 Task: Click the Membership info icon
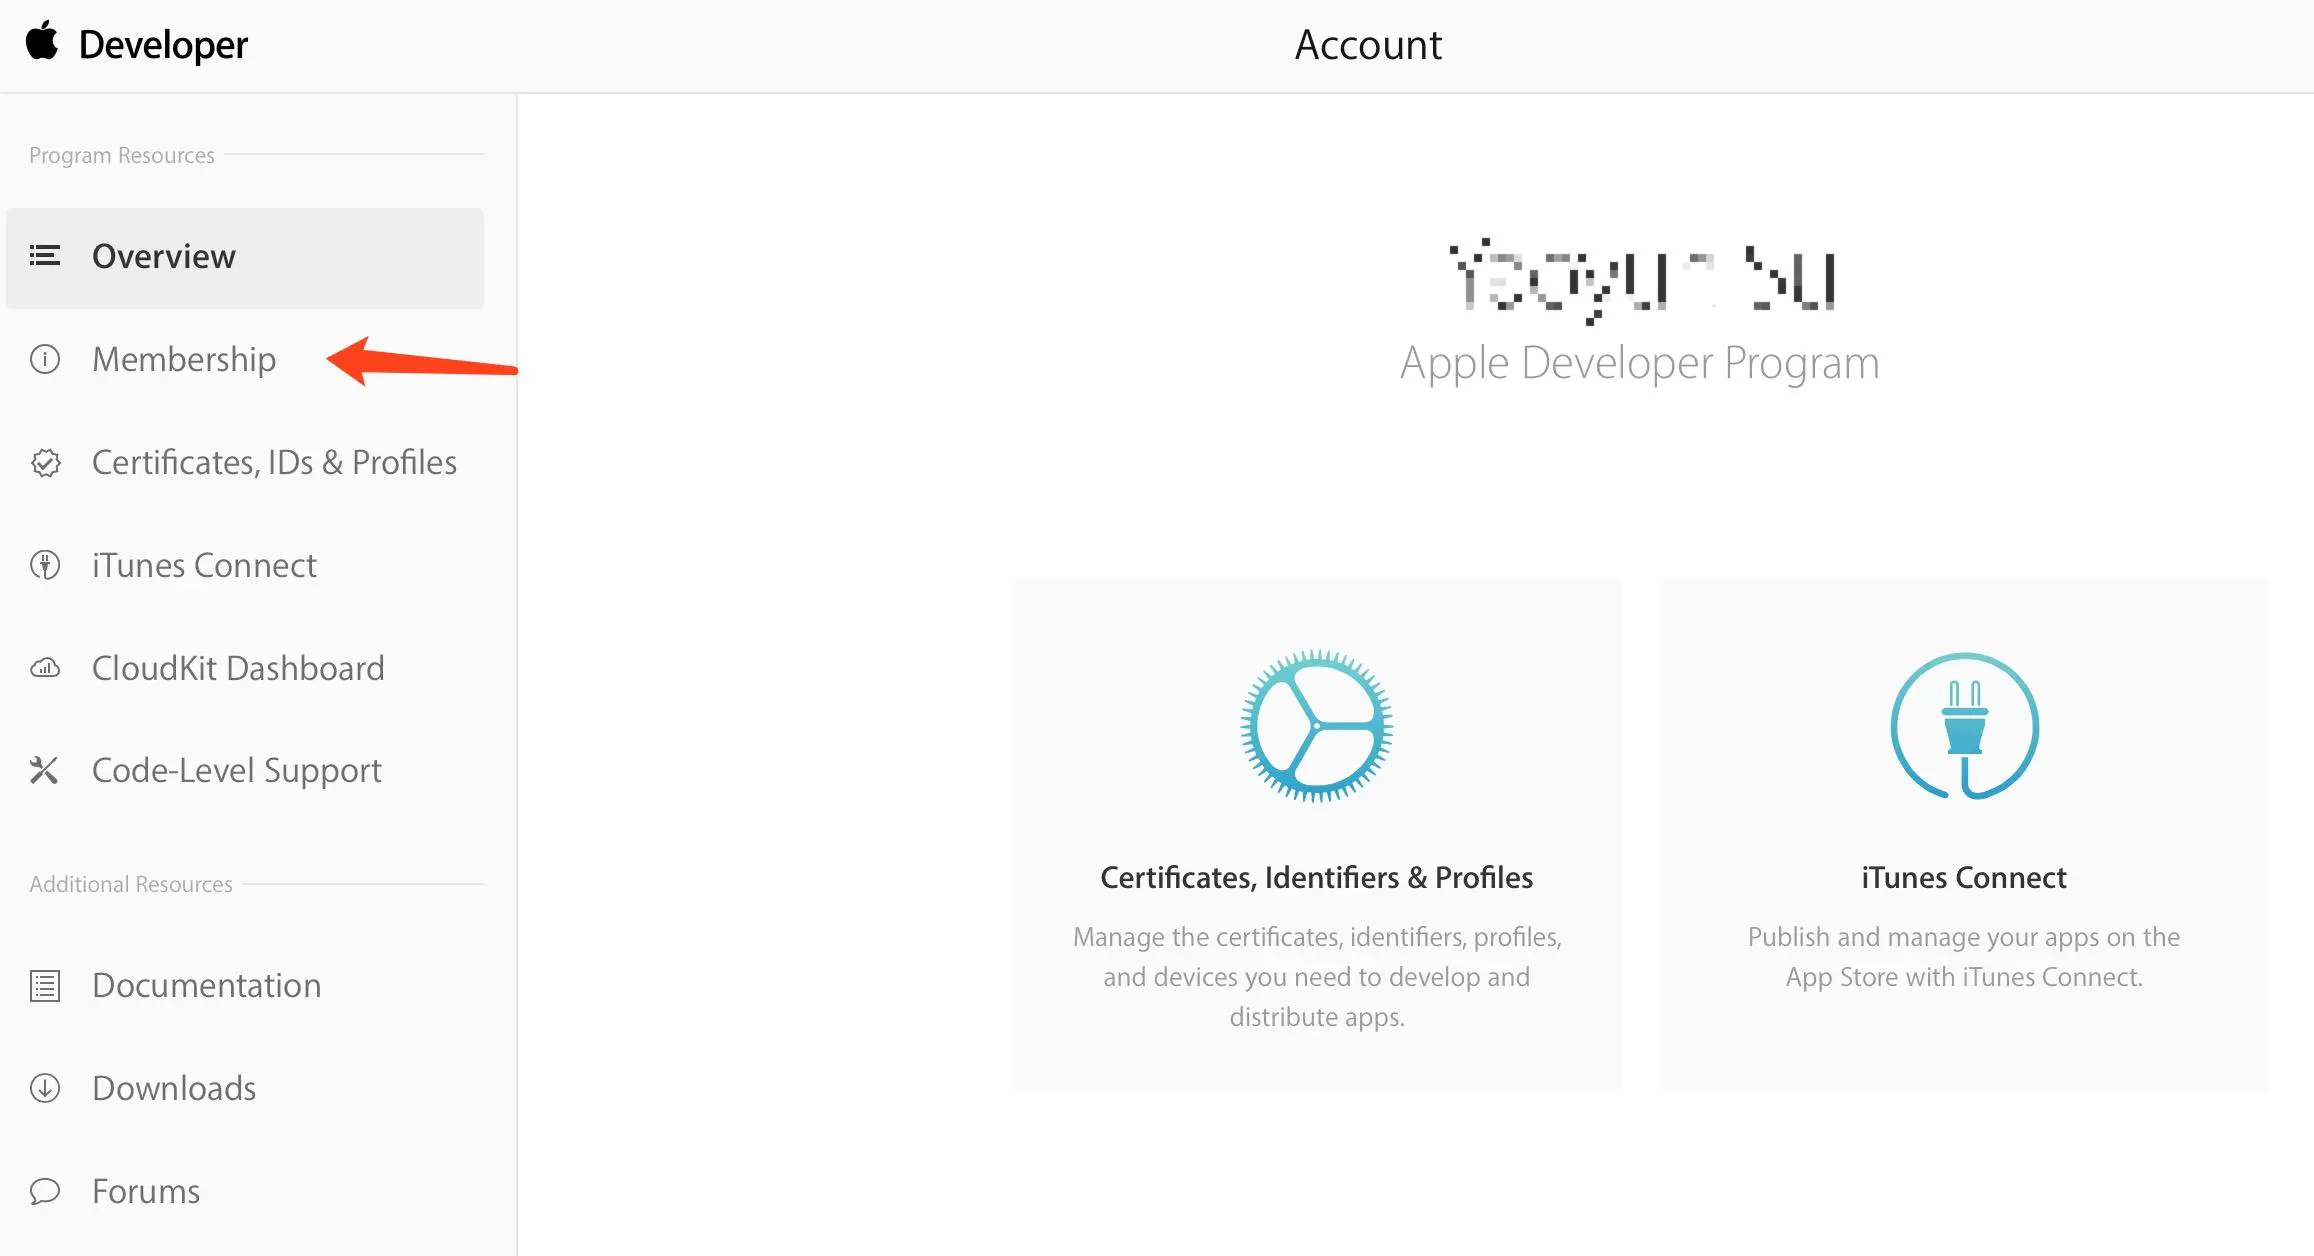tap(45, 359)
